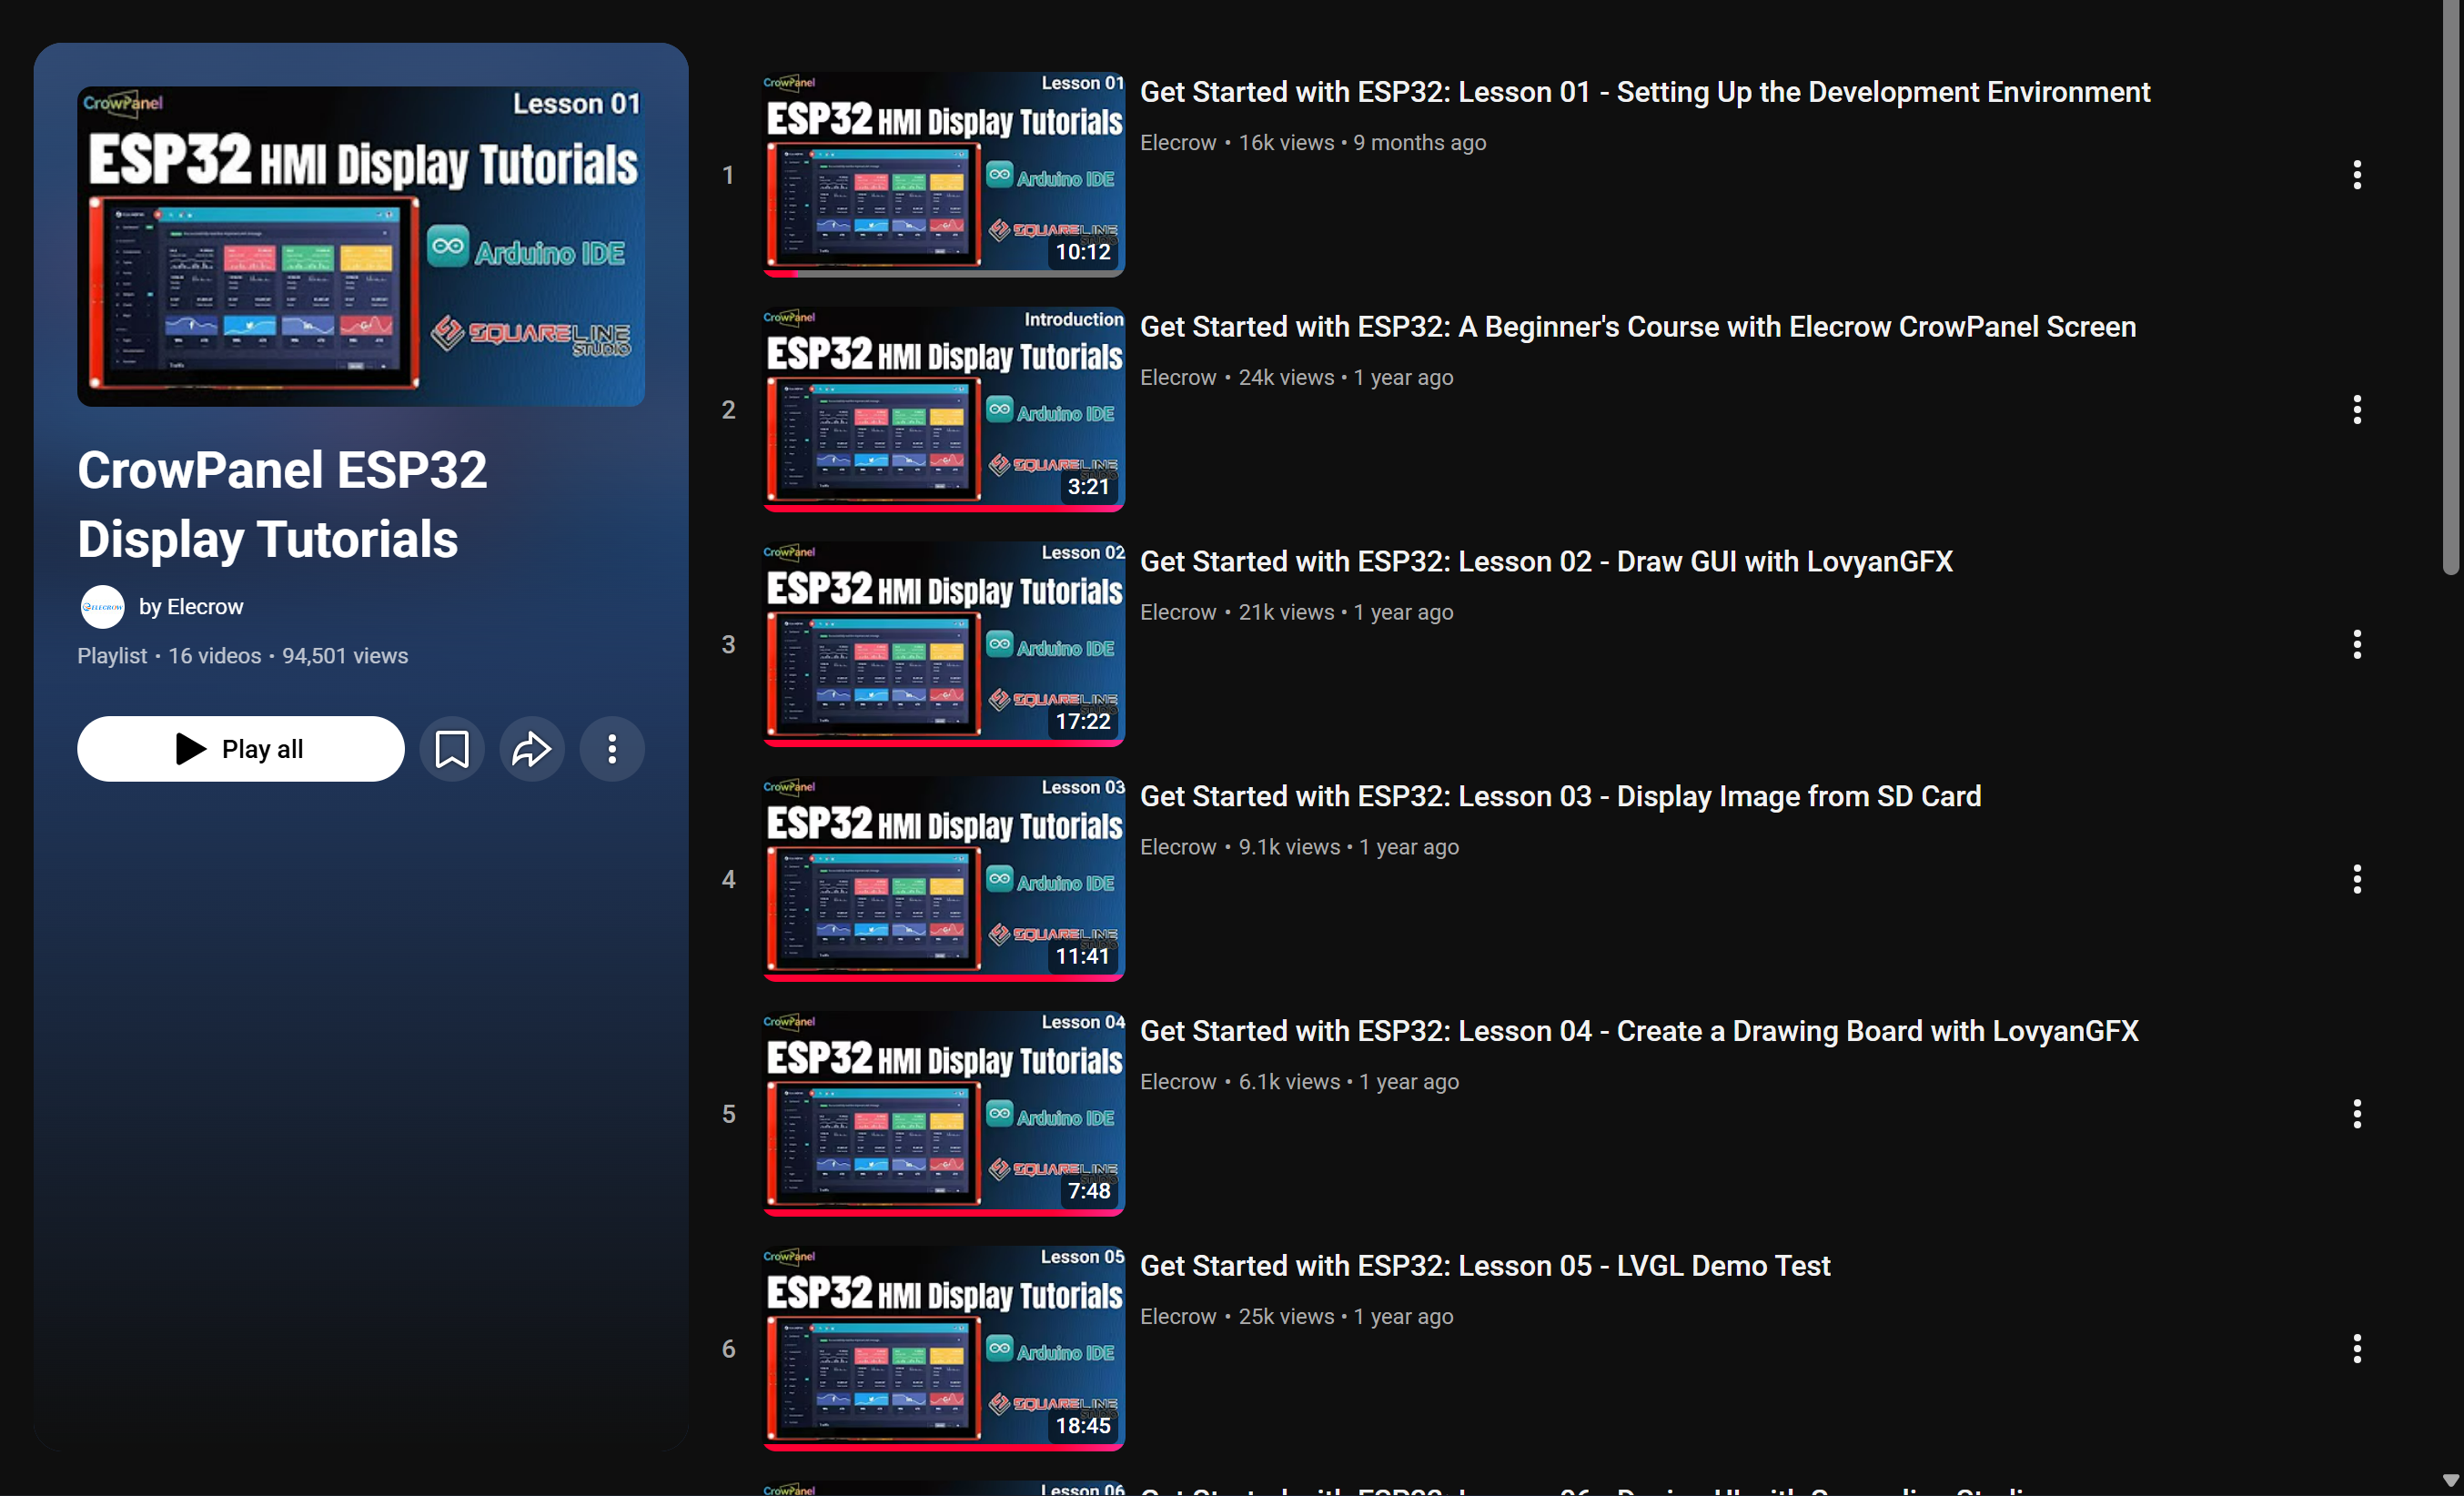
Task: Open Lesson 02 Draw GUI with LovyanGFX title
Action: [x=1545, y=562]
